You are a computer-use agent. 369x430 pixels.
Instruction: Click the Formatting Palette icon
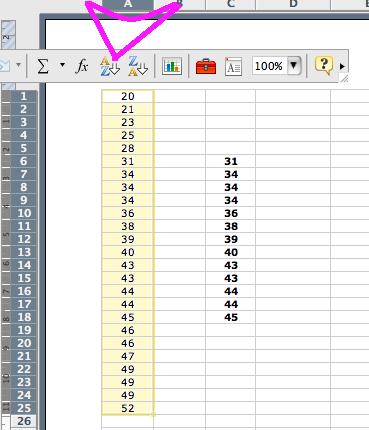pos(233,66)
